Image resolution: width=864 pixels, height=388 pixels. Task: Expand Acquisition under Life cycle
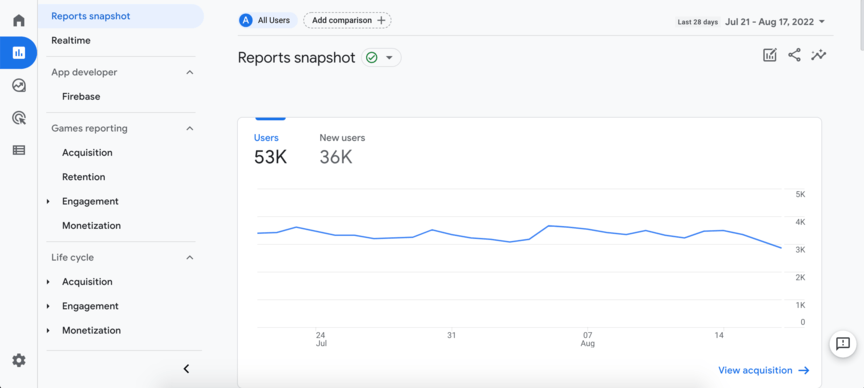[x=48, y=282]
